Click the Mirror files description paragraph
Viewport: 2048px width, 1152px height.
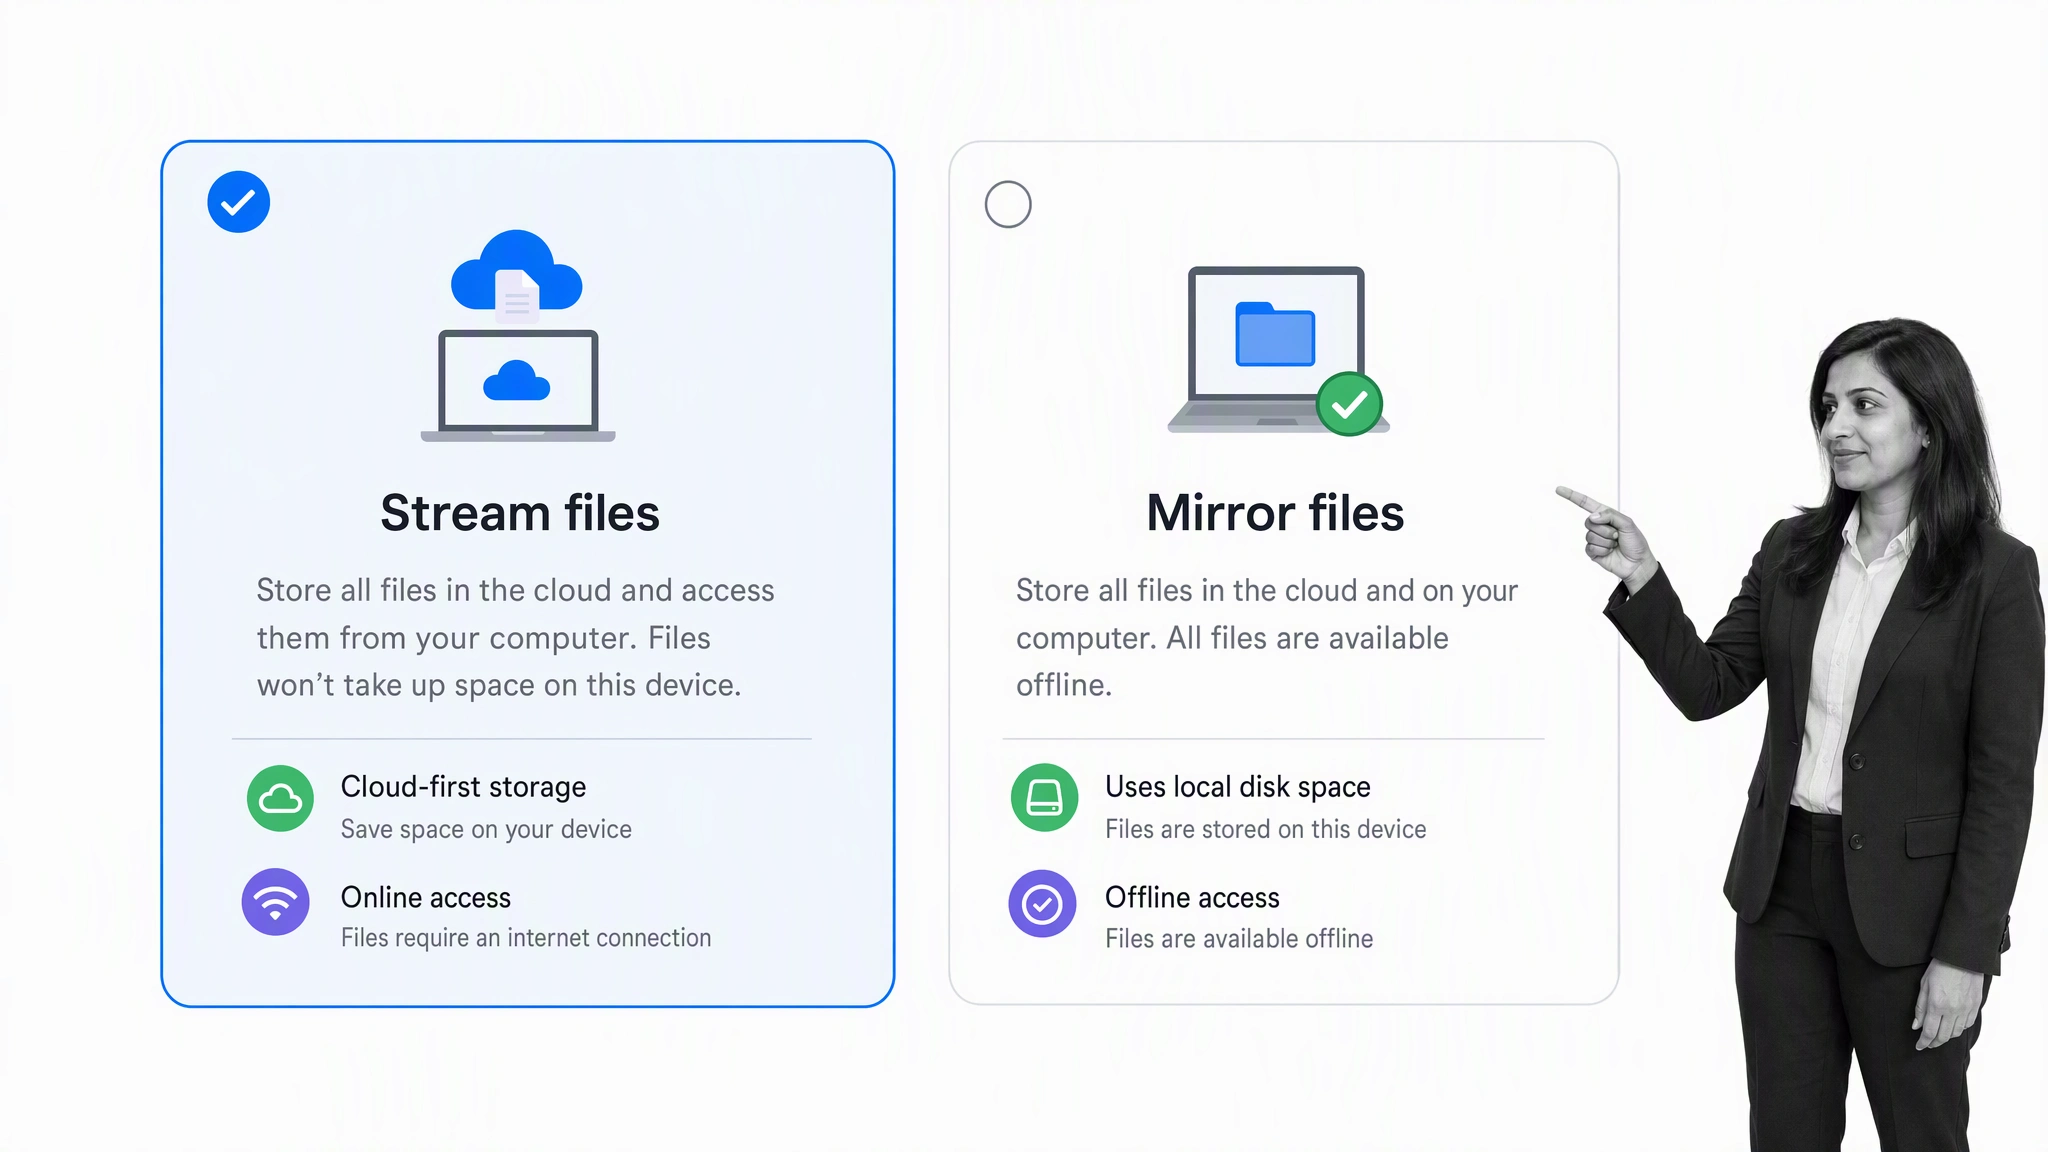[x=1267, y=638]
